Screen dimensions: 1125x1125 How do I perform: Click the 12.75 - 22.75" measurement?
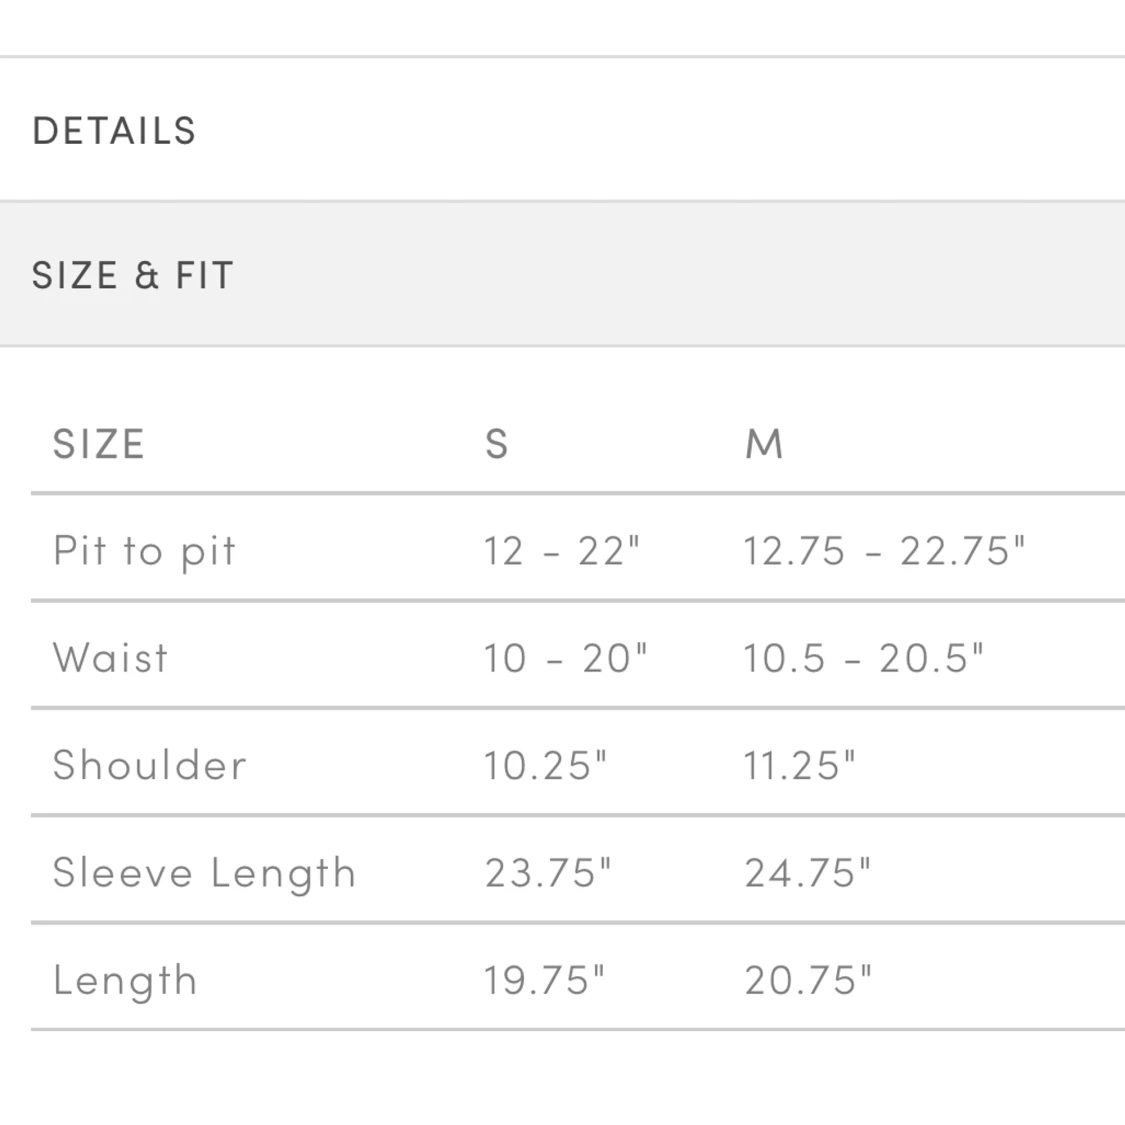coord(884,551)
